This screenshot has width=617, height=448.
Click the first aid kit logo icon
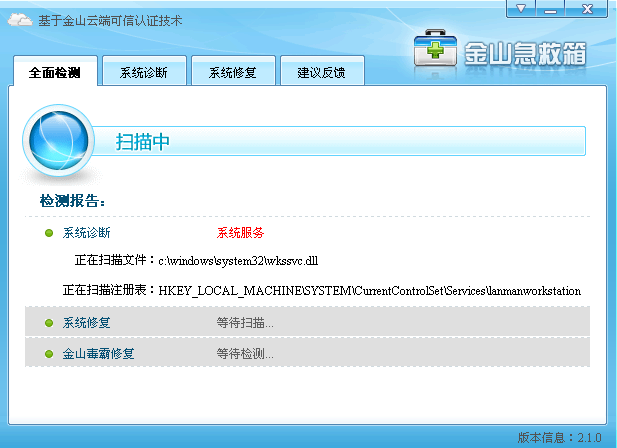[x=435, y=49]
